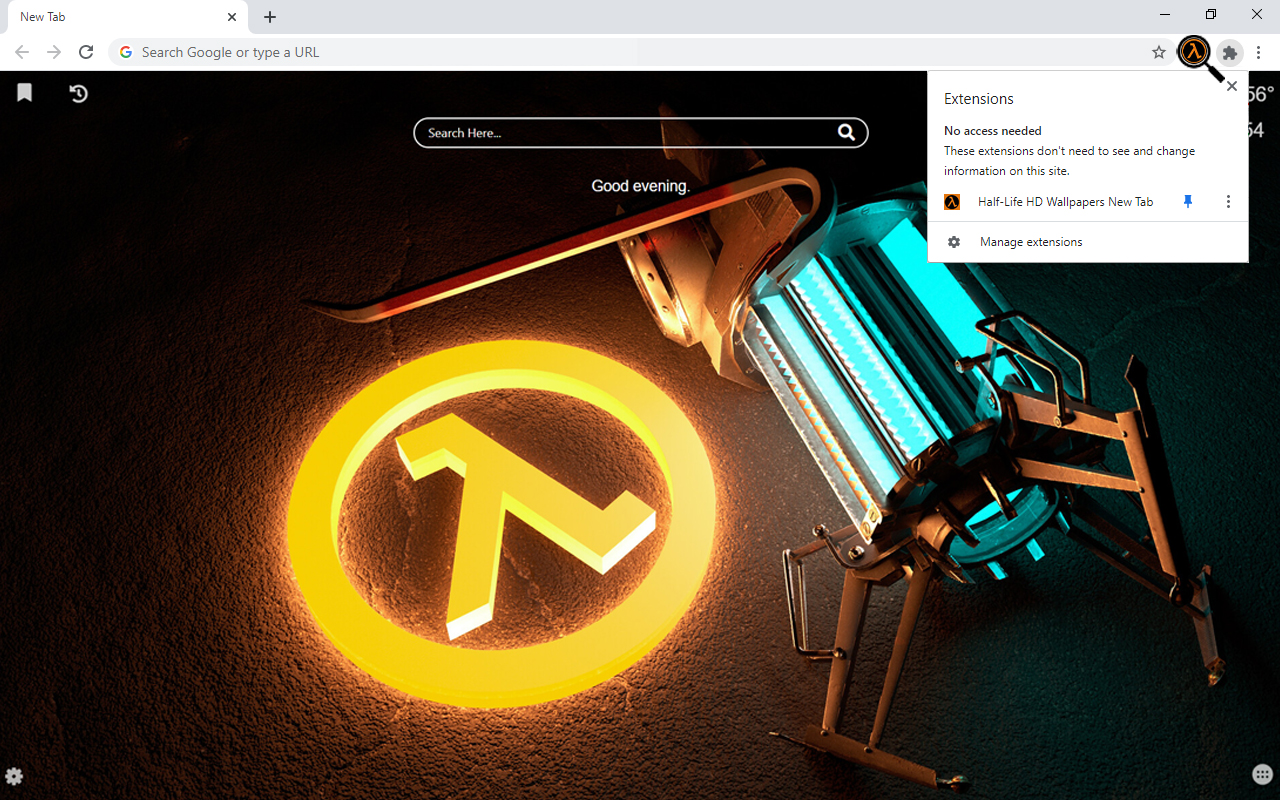The height and width of the screenshot is (800, 1280).
Task: Reload the page
Action: pyautogui.click(x=86, y=52)
